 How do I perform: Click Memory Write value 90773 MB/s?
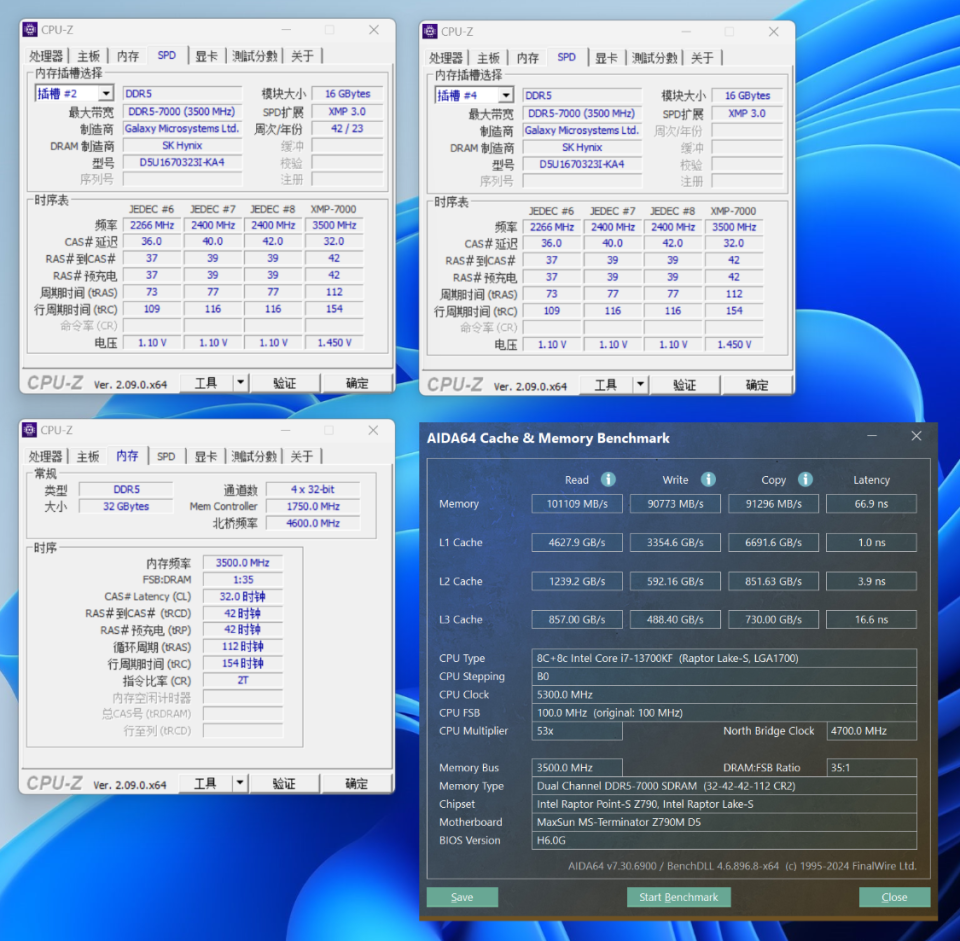(x=675, y=504)
